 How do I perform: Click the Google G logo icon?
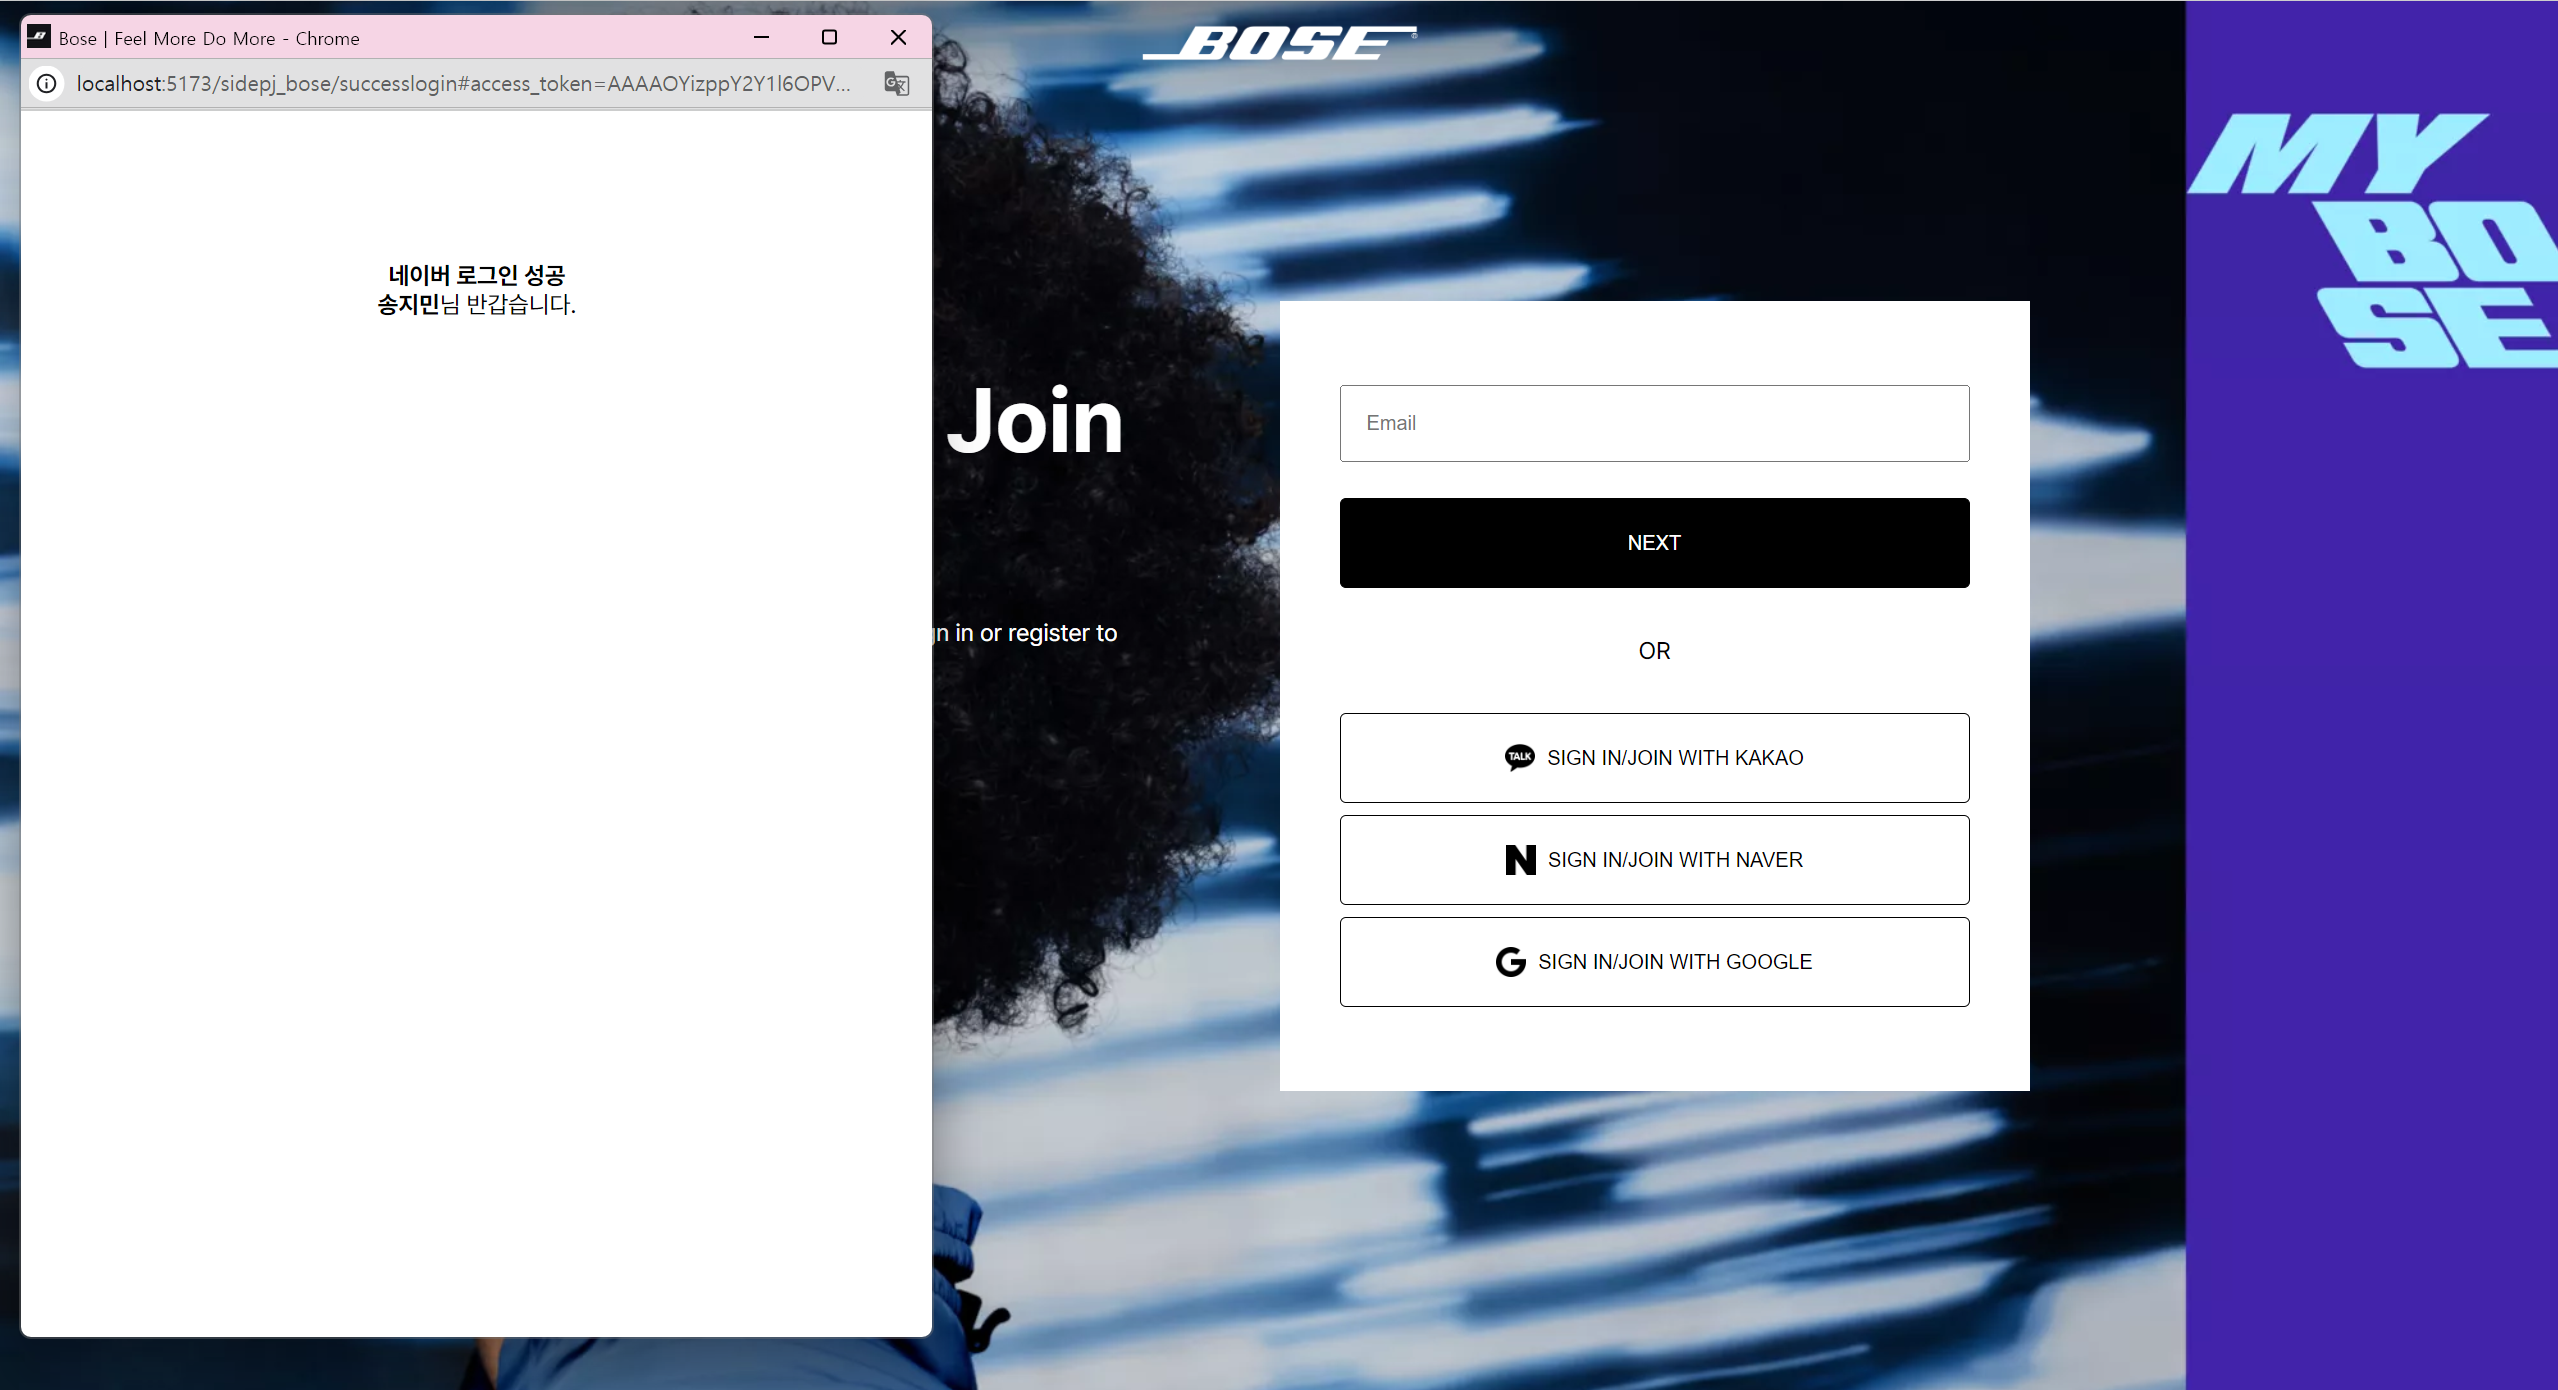point(1510,962)
